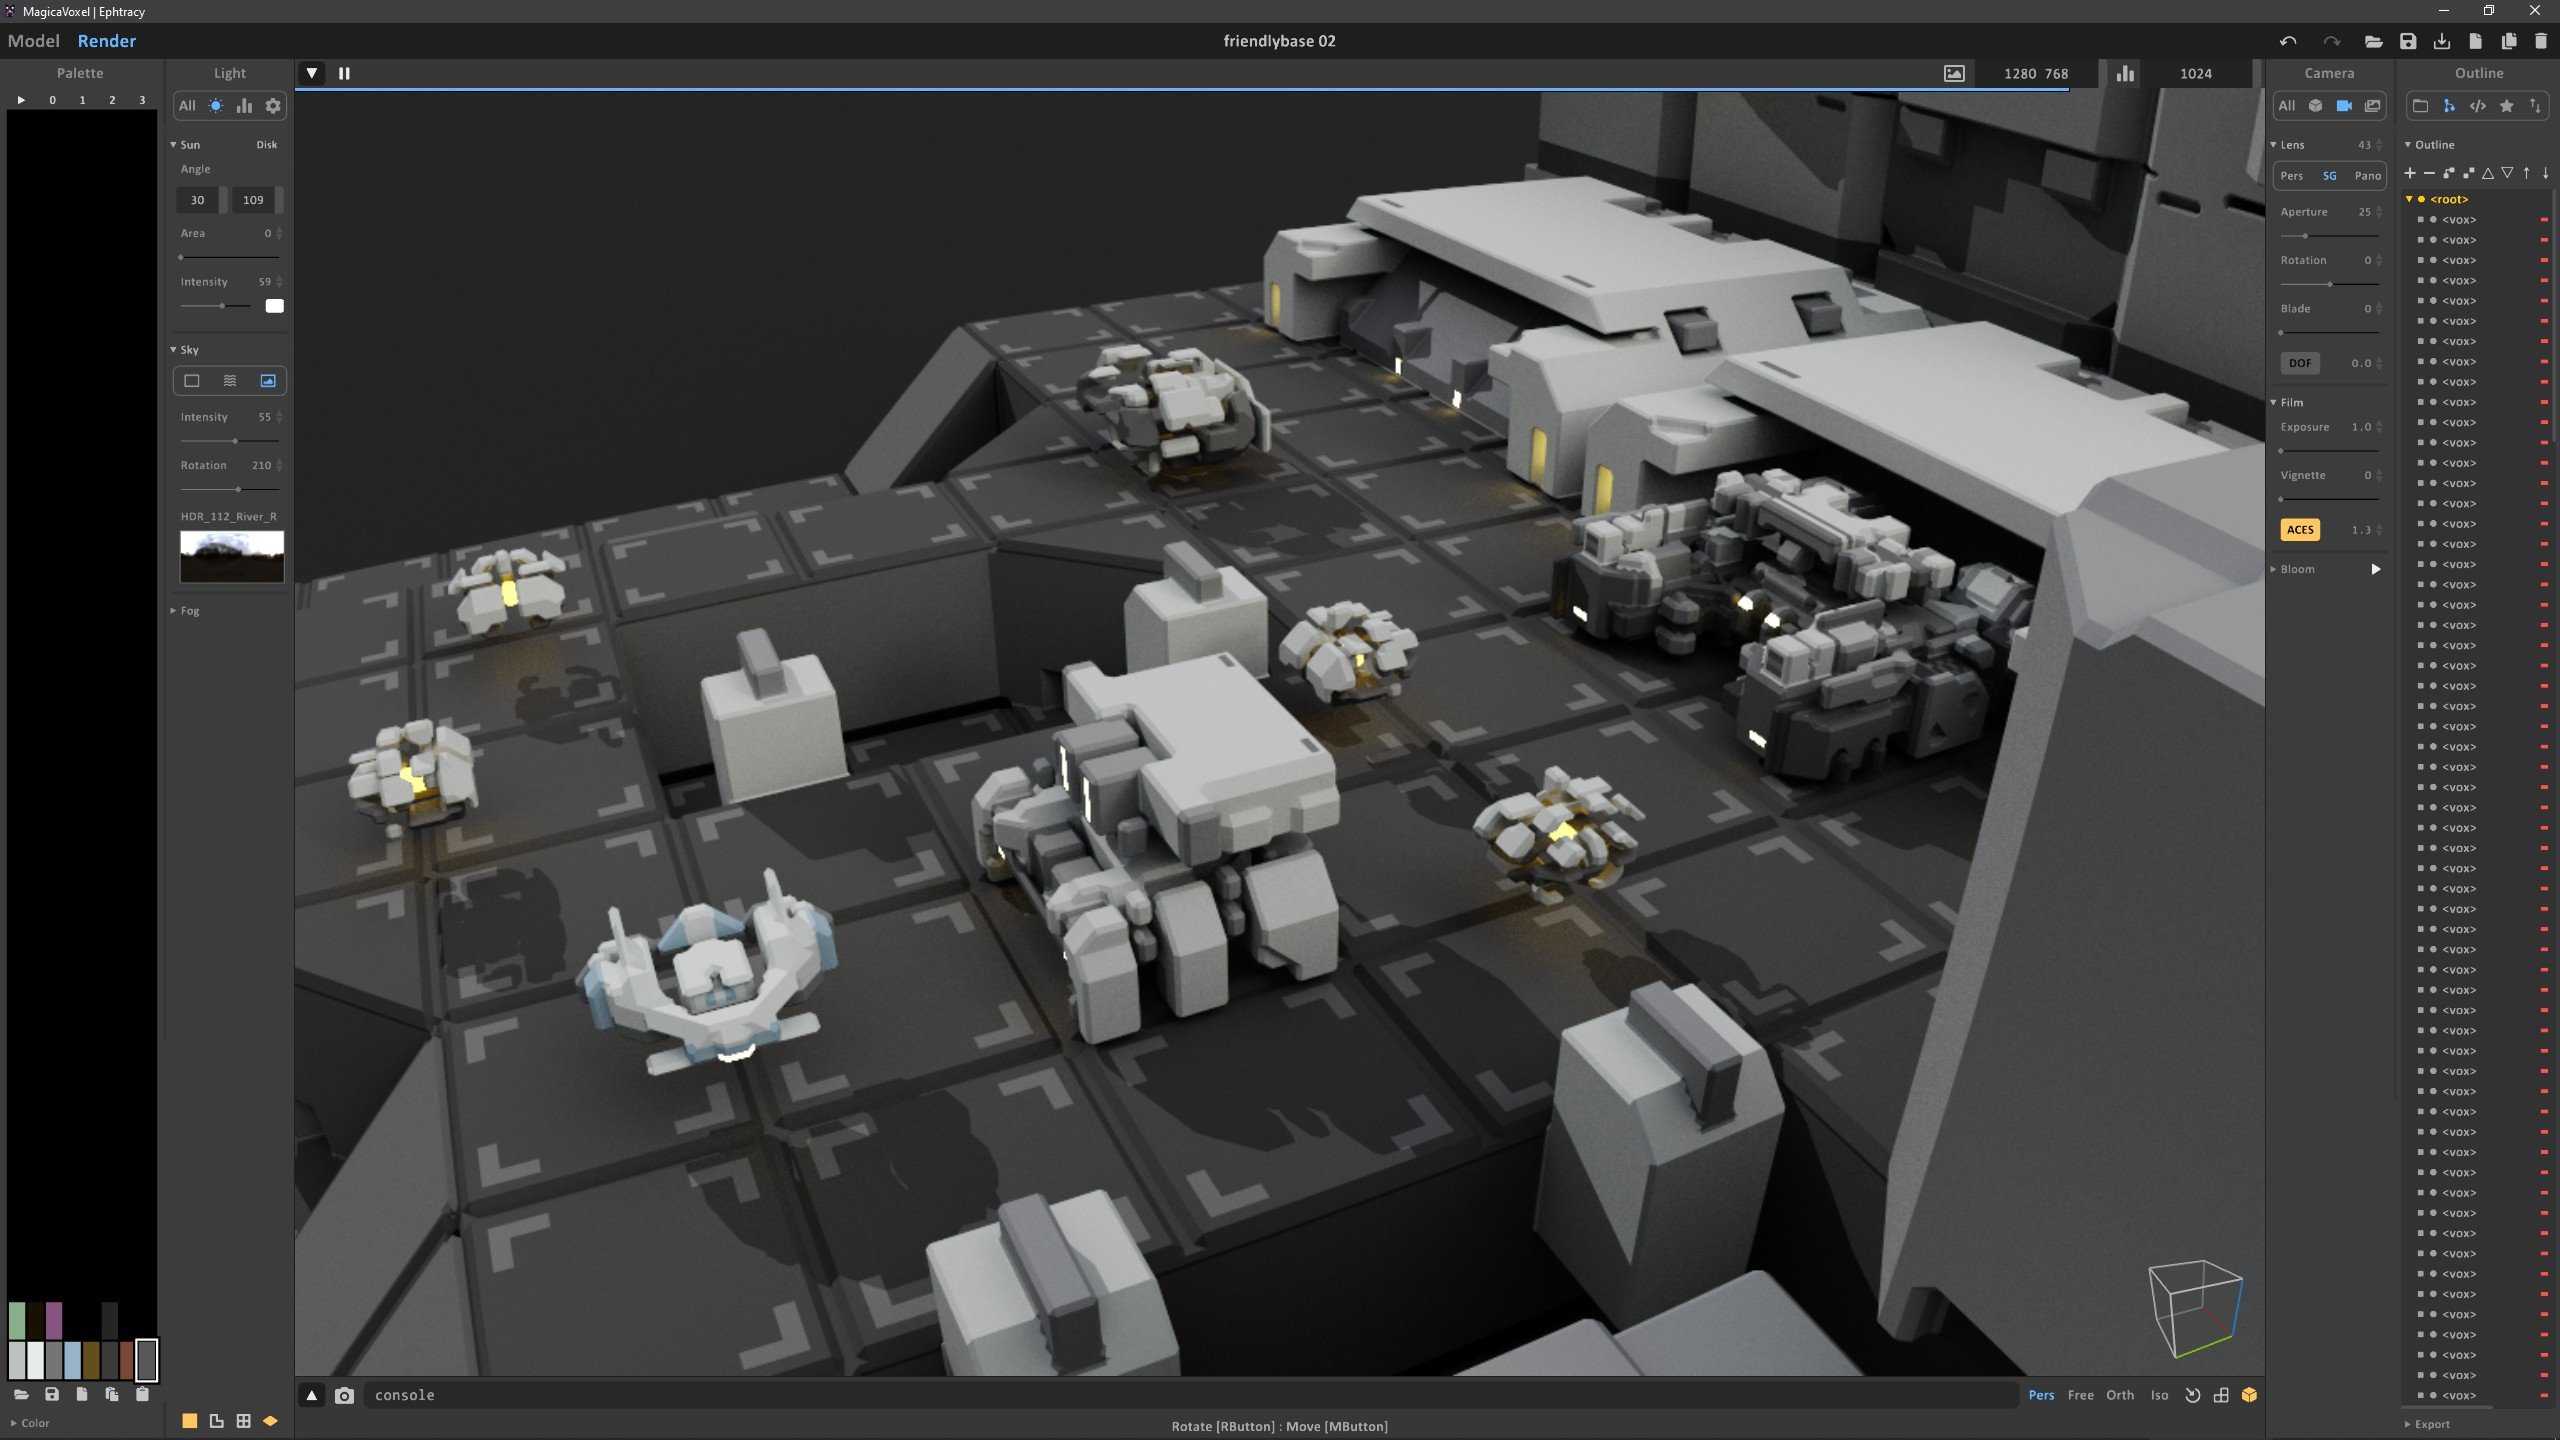Collapse the Lens section
2560x1440 pixels.
(2273, 145)
